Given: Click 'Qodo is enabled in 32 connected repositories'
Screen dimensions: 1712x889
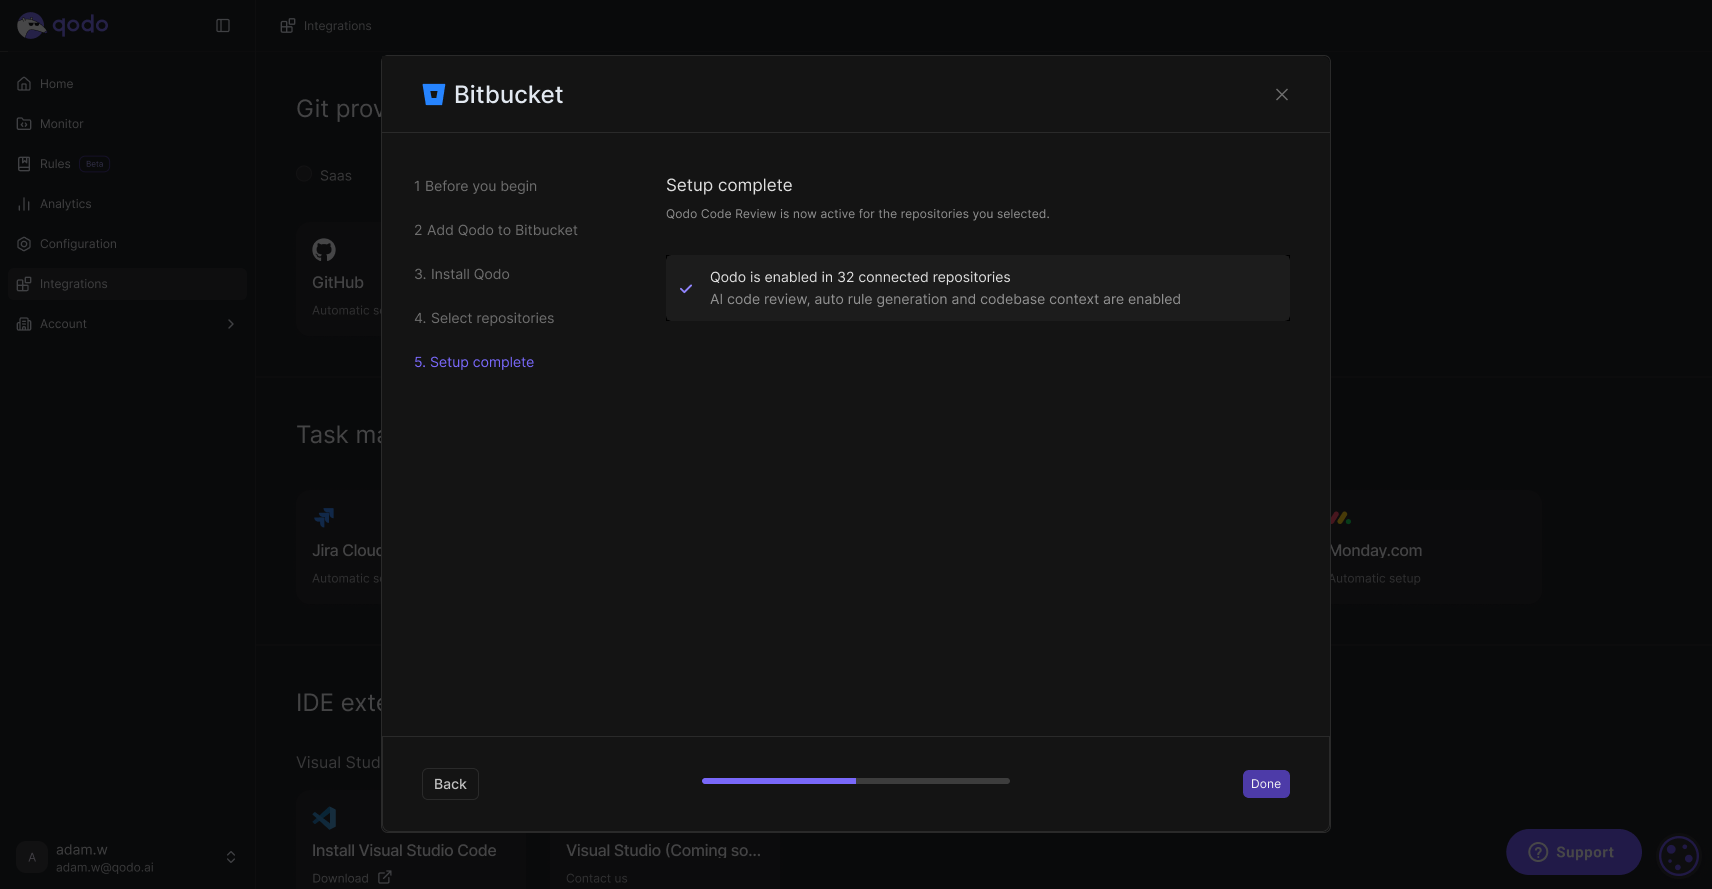Looking at the screenshot, I should (860, 277).
